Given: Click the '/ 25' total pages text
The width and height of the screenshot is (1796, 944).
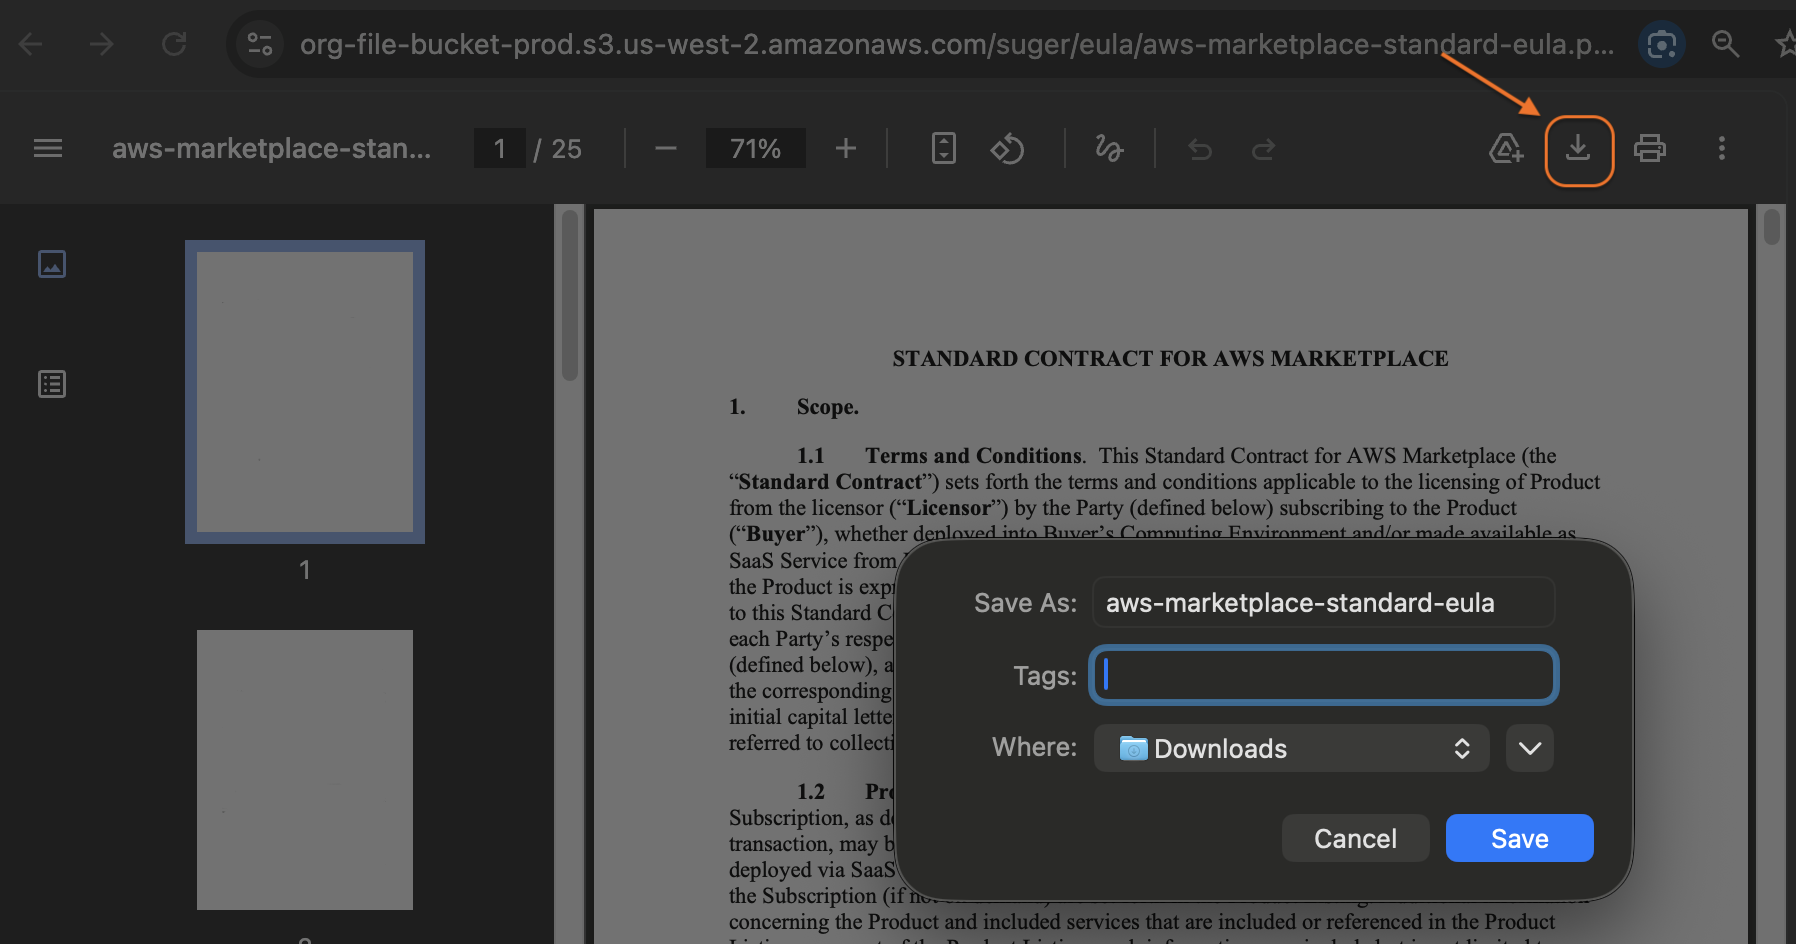Looking at the screenshot, I should click(x=558, y=149).
